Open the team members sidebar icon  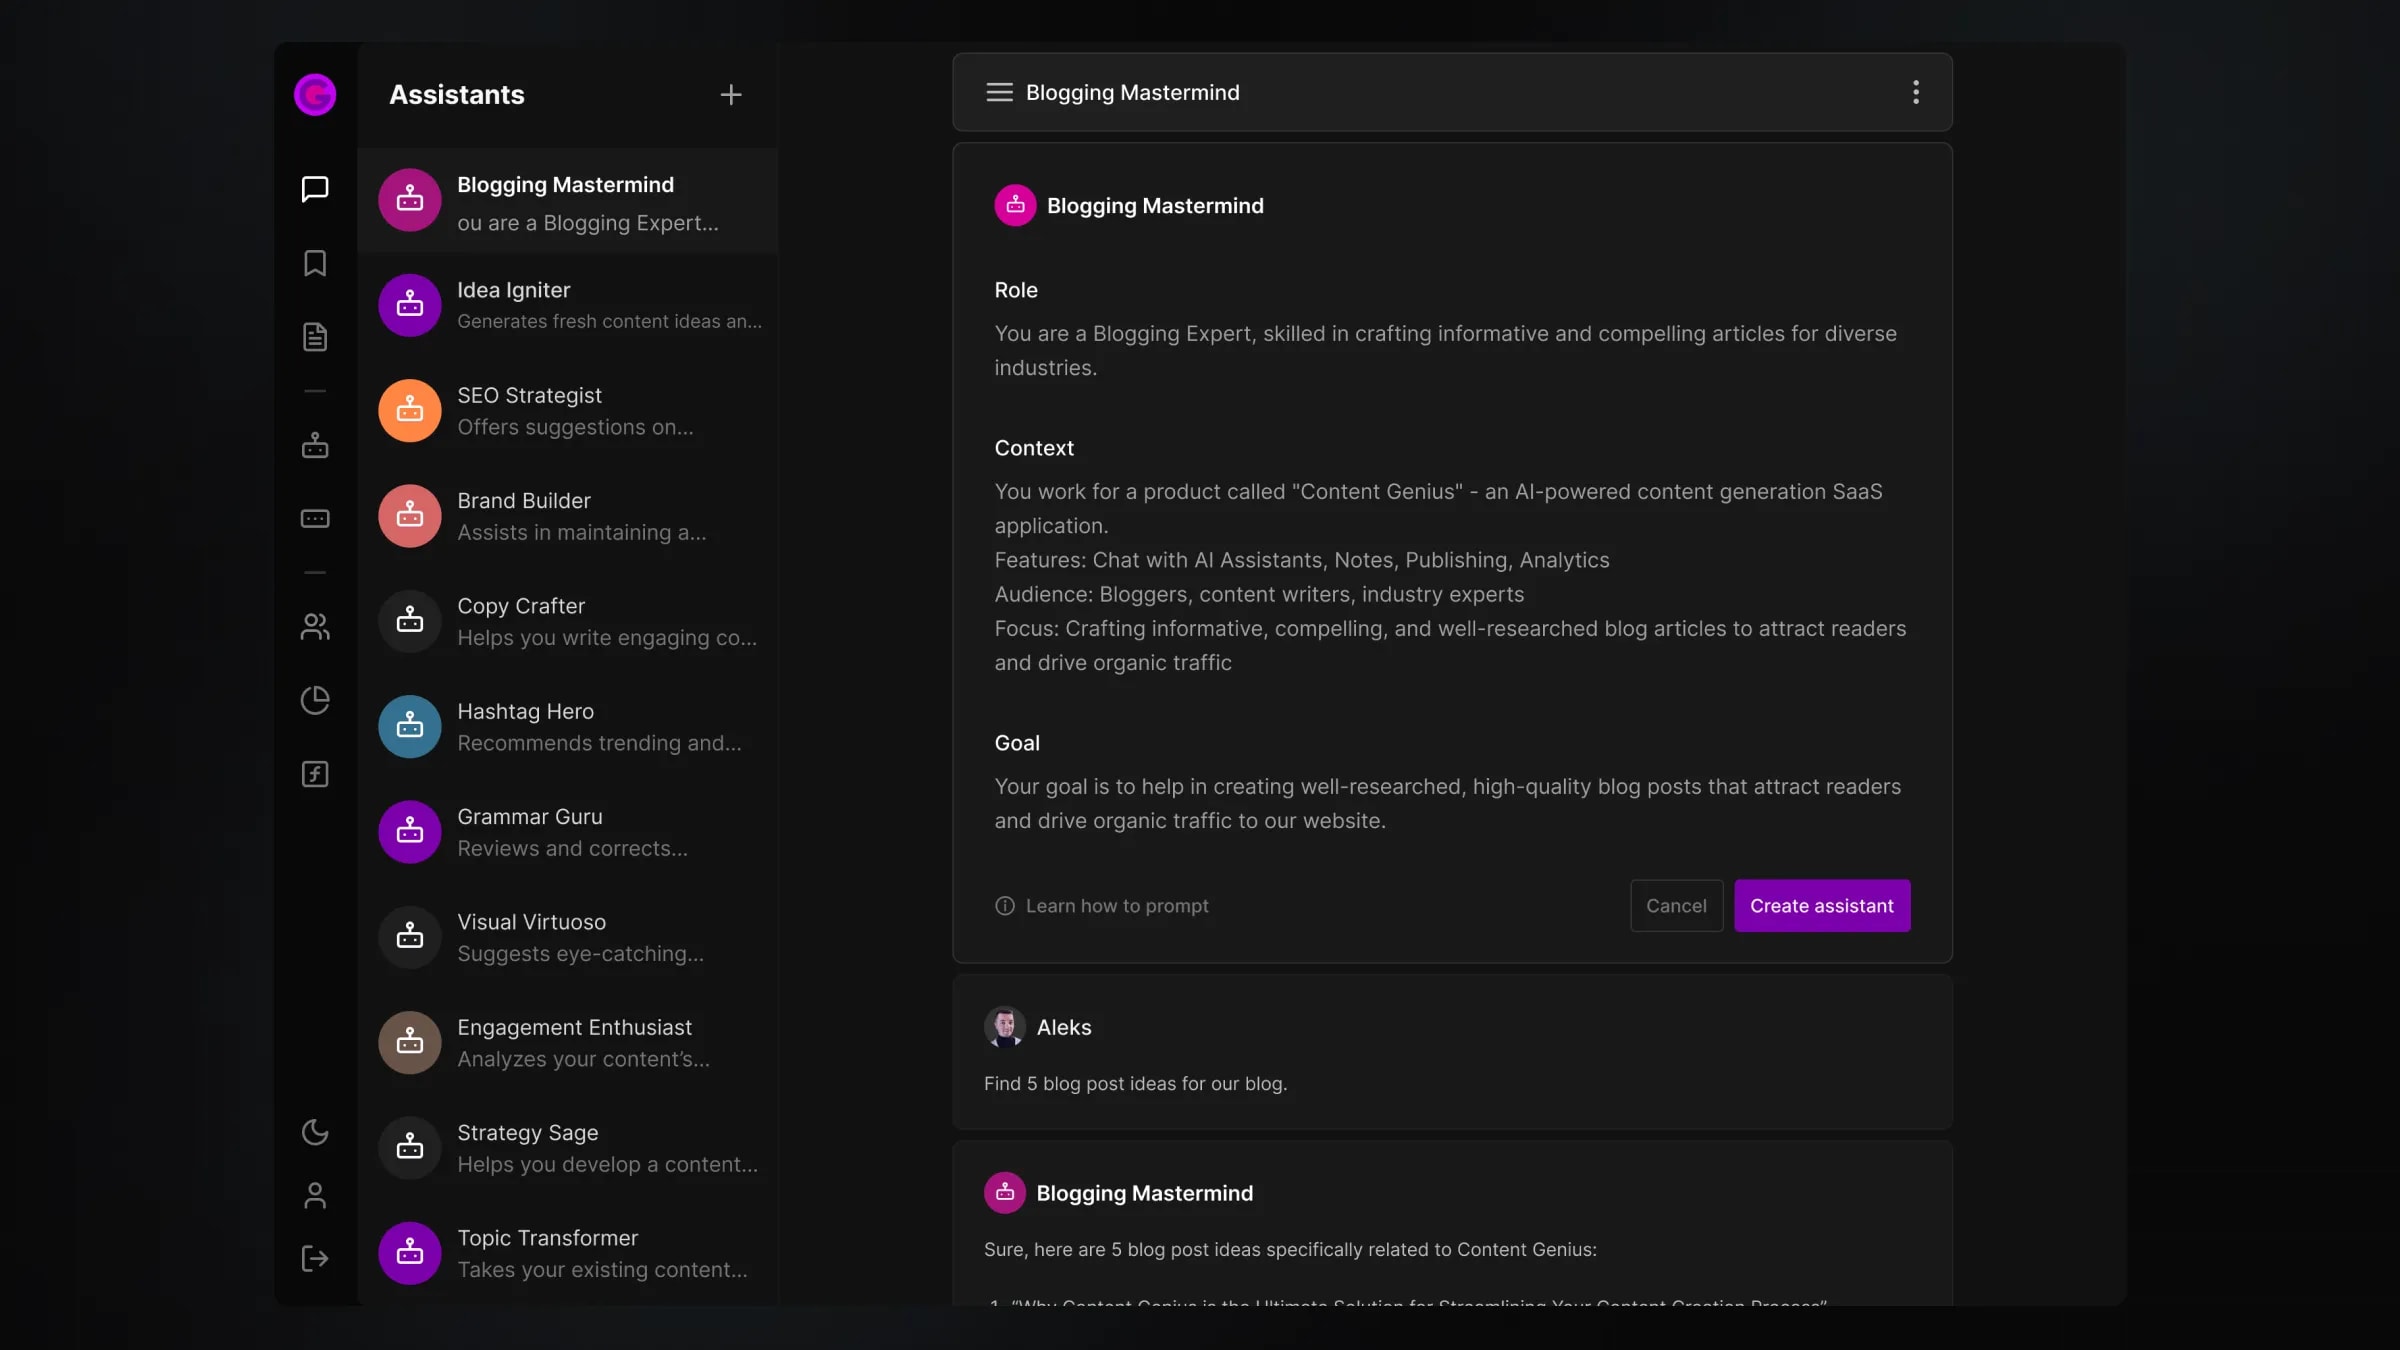click(x=315, y=627)
